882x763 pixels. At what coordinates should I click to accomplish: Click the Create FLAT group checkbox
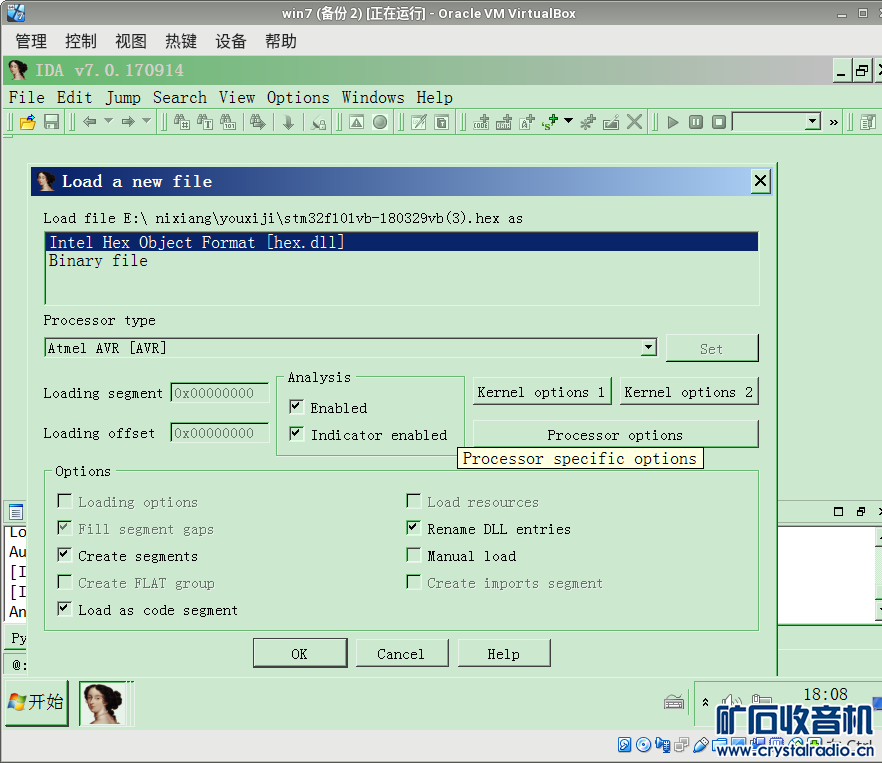[x=65, y=582]
